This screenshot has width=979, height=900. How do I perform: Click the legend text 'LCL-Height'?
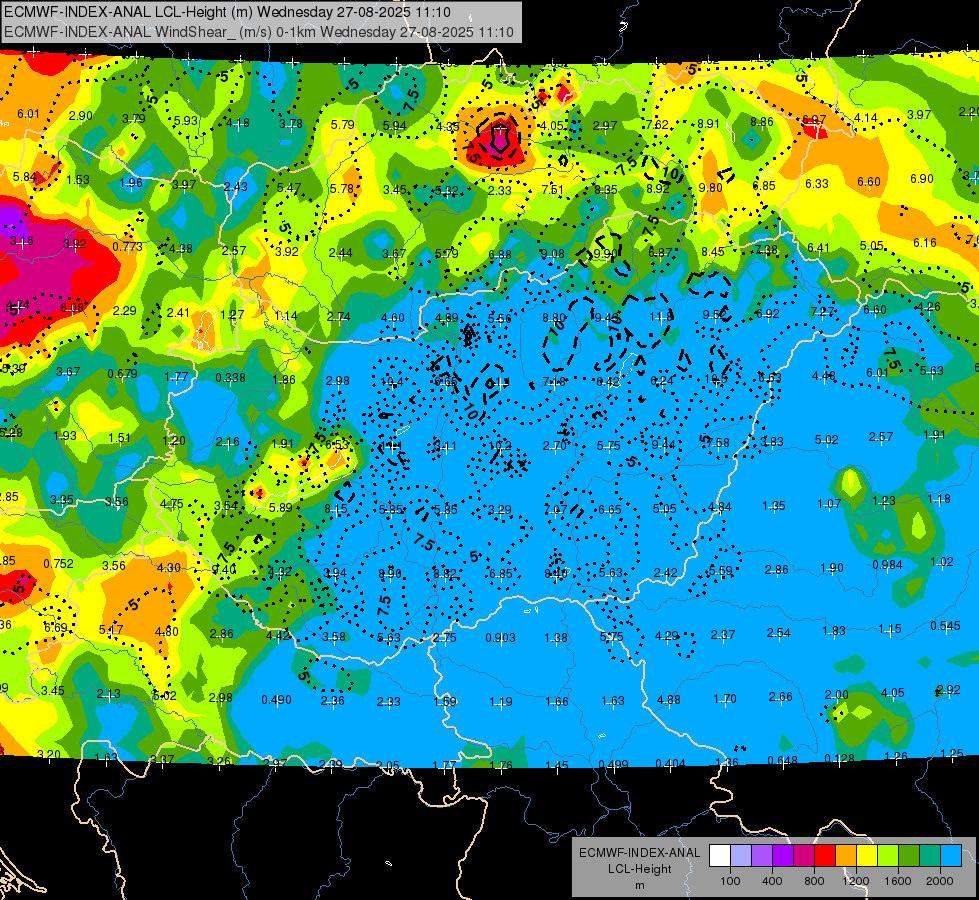[640, 869]
